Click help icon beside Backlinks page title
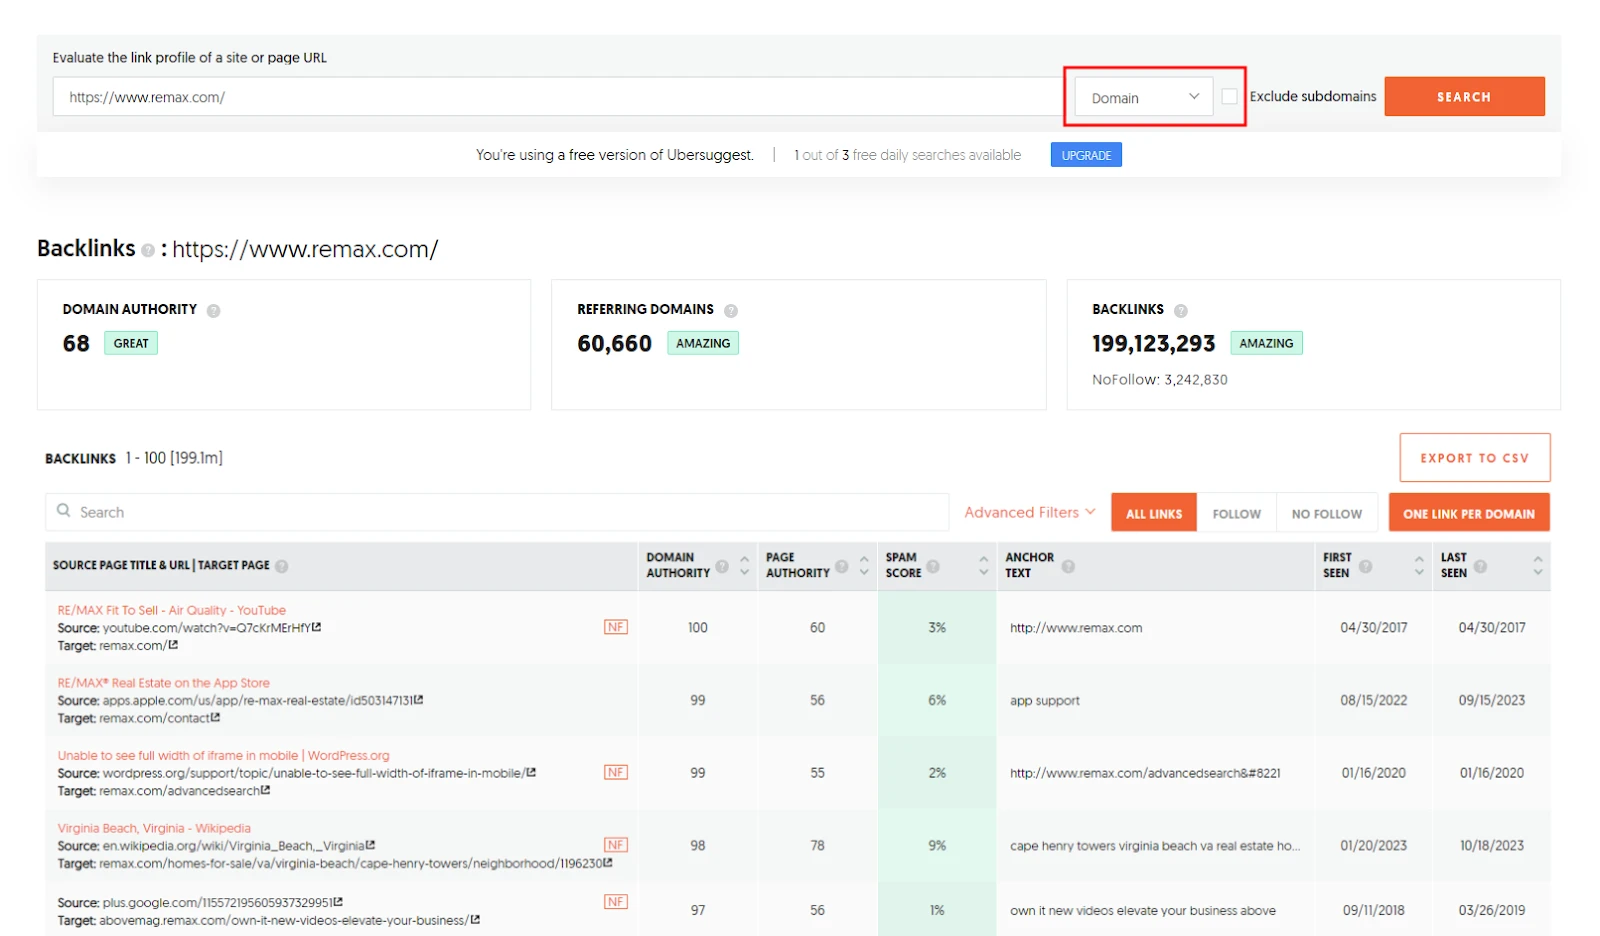The height and width of the screenshot is (936, 1600). [148, 250]
